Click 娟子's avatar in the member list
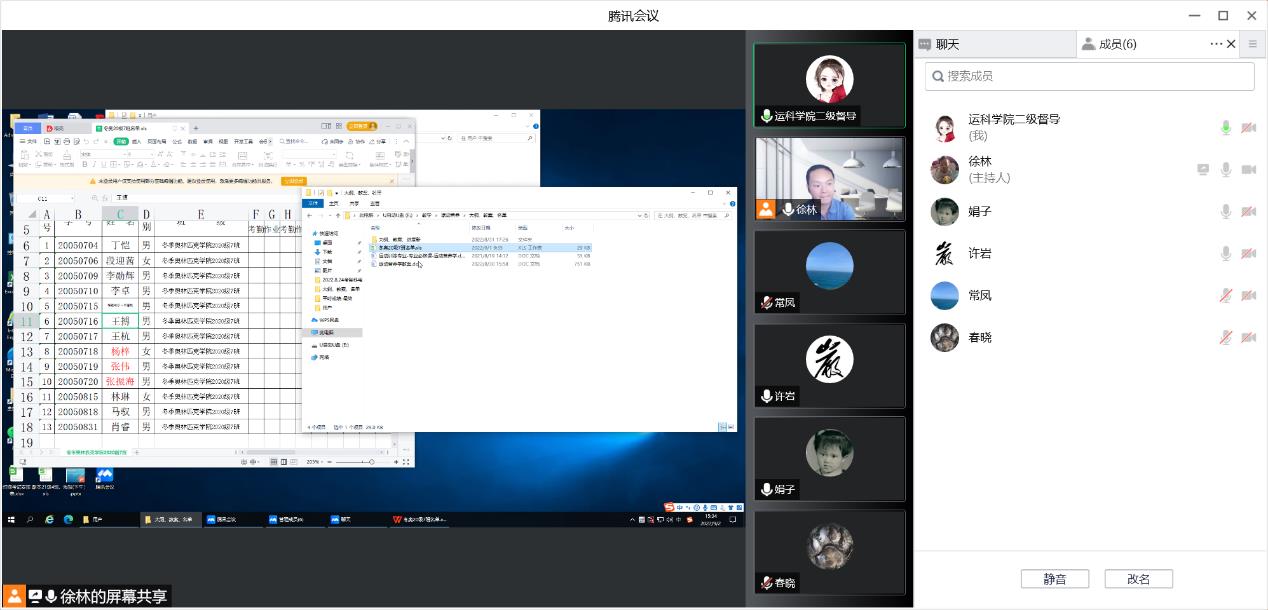The image size is (1268, 610). click(x=944, y=212)
